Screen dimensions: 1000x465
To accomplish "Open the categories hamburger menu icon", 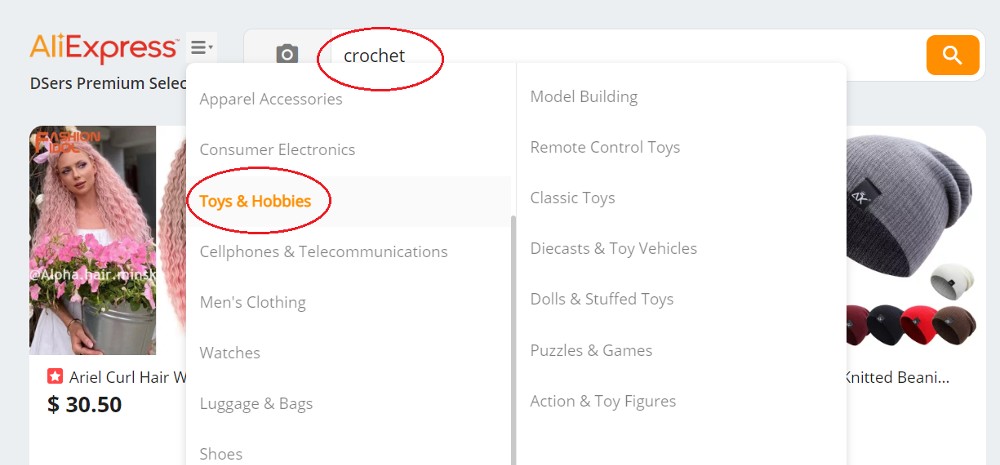I will pyautogui.click(x=202, y=47).
